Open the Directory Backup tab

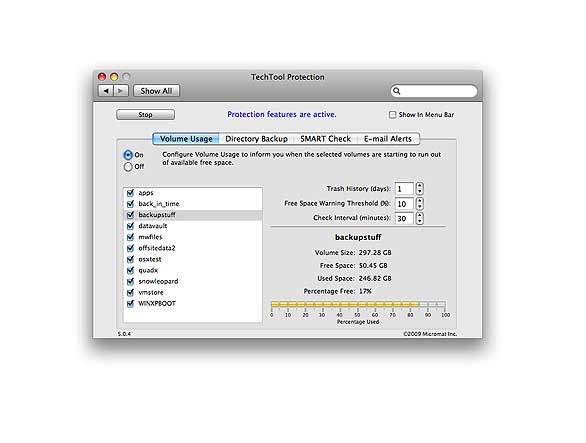(x=256, y=139)
